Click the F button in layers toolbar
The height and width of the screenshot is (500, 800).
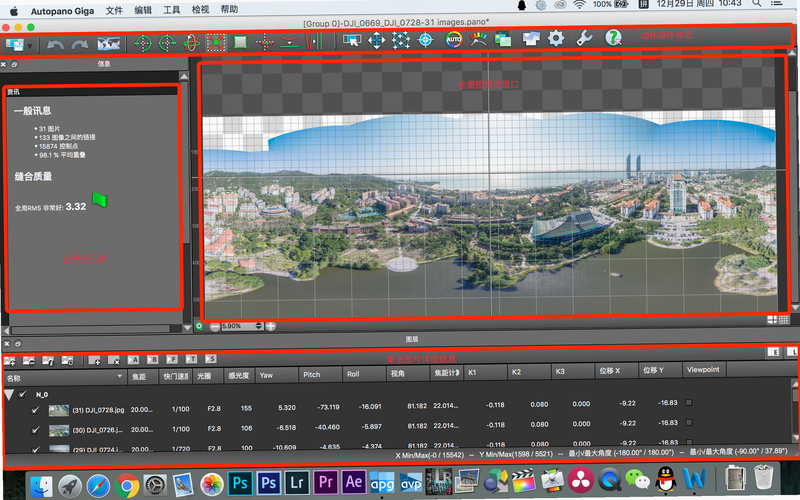pos(172,359)
